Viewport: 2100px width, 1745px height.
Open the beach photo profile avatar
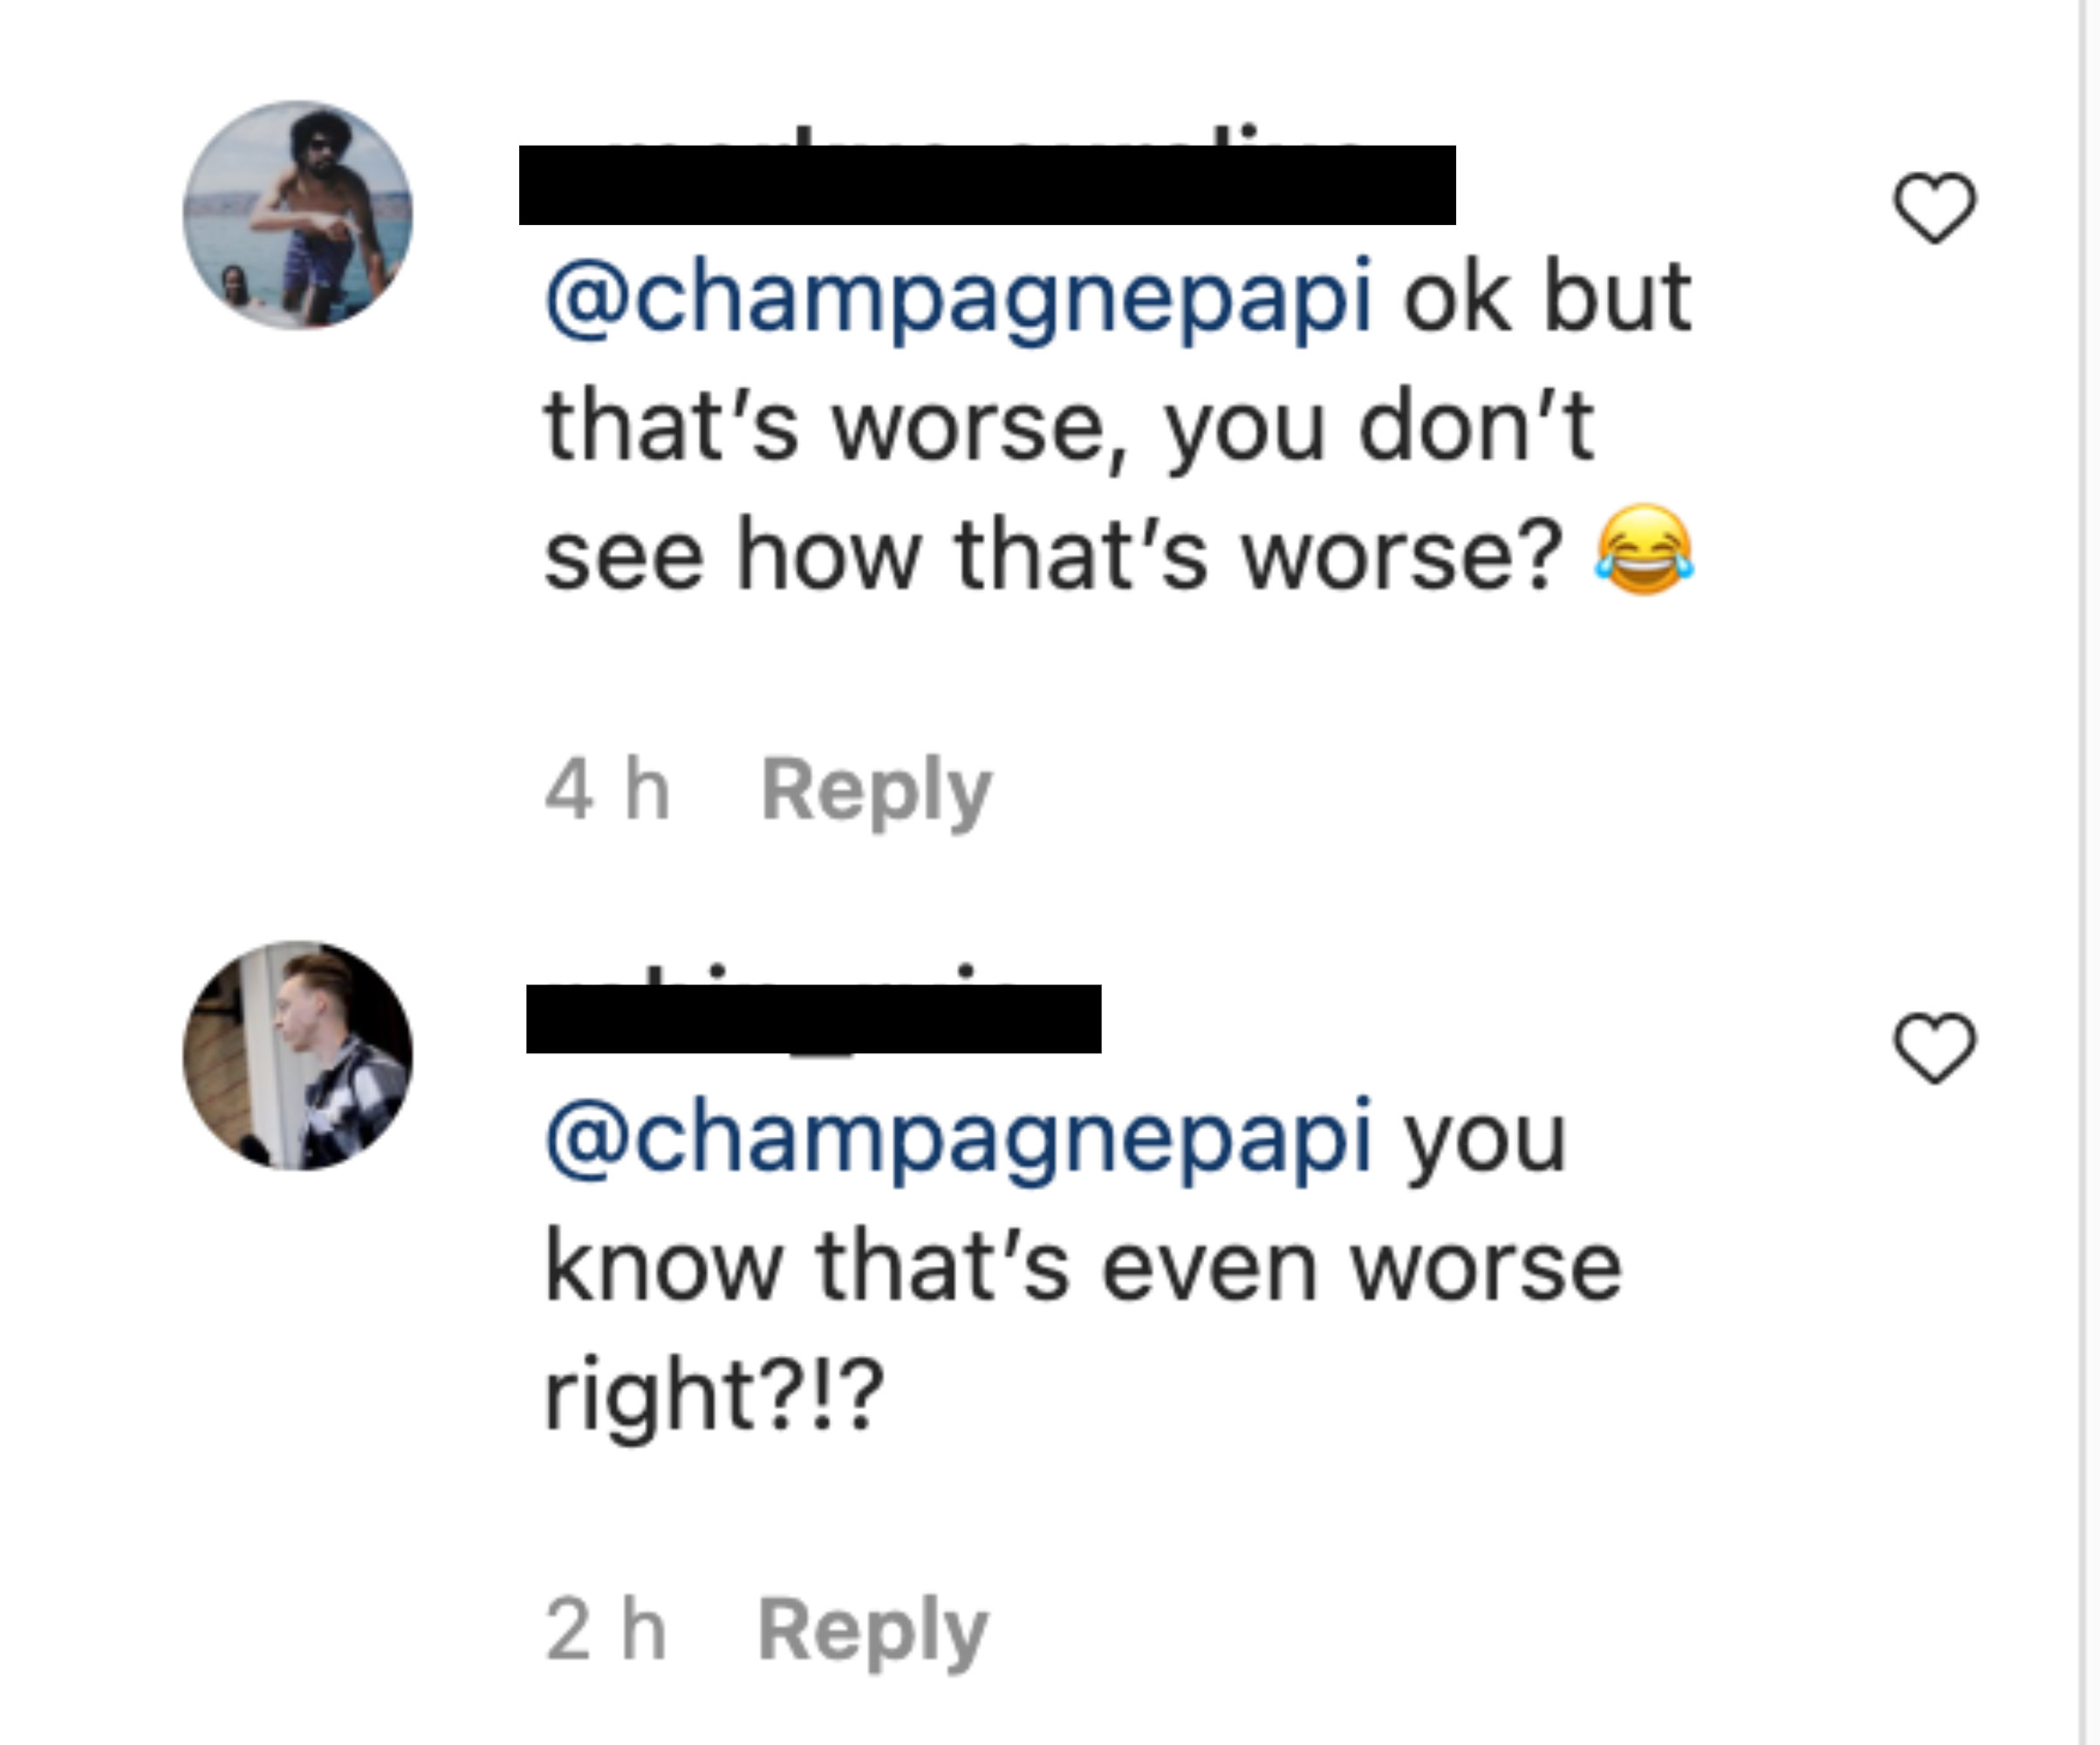click(298, 215)
